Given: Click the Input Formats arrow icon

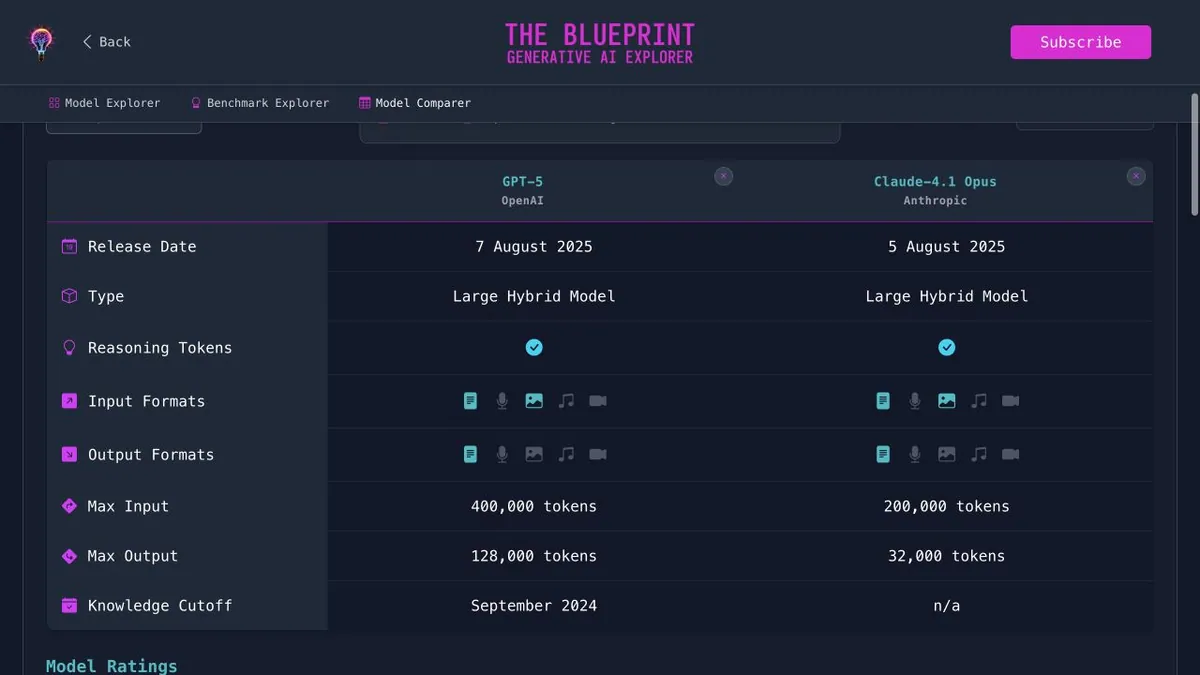Looking at the screenshot, I should pos(69,401).
